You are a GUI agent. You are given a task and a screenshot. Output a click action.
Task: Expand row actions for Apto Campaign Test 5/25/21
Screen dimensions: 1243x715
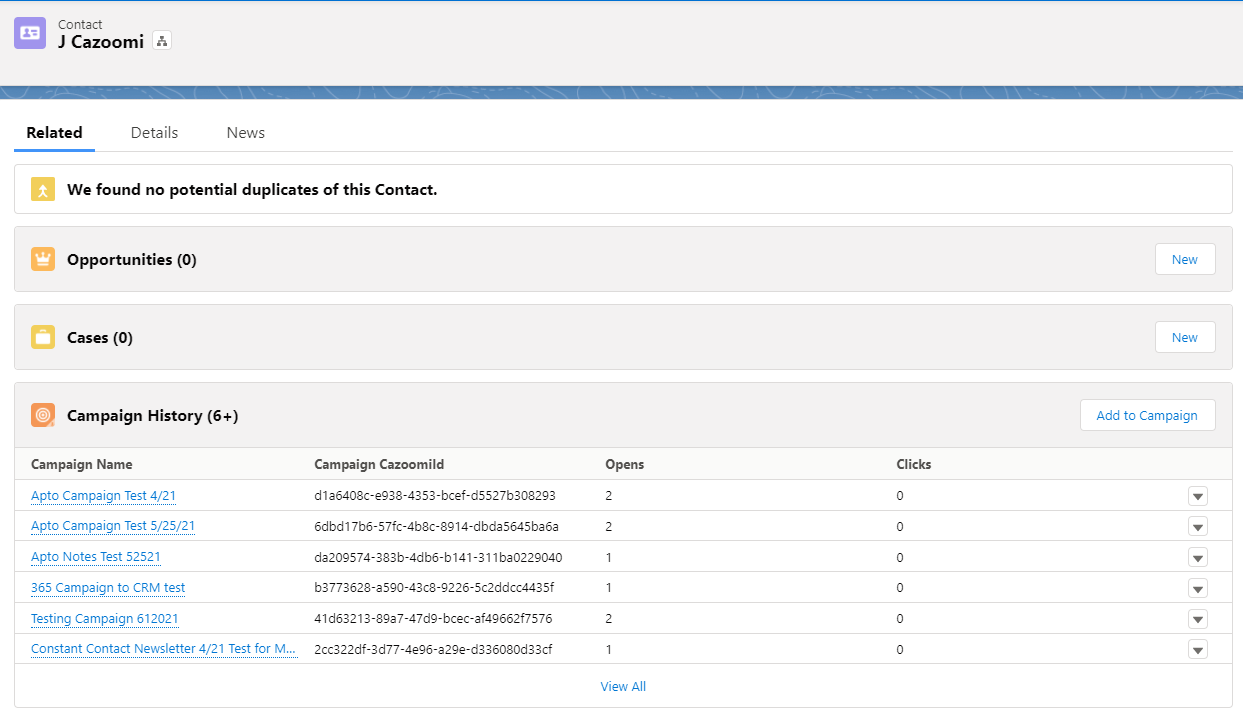[1198, 527]
